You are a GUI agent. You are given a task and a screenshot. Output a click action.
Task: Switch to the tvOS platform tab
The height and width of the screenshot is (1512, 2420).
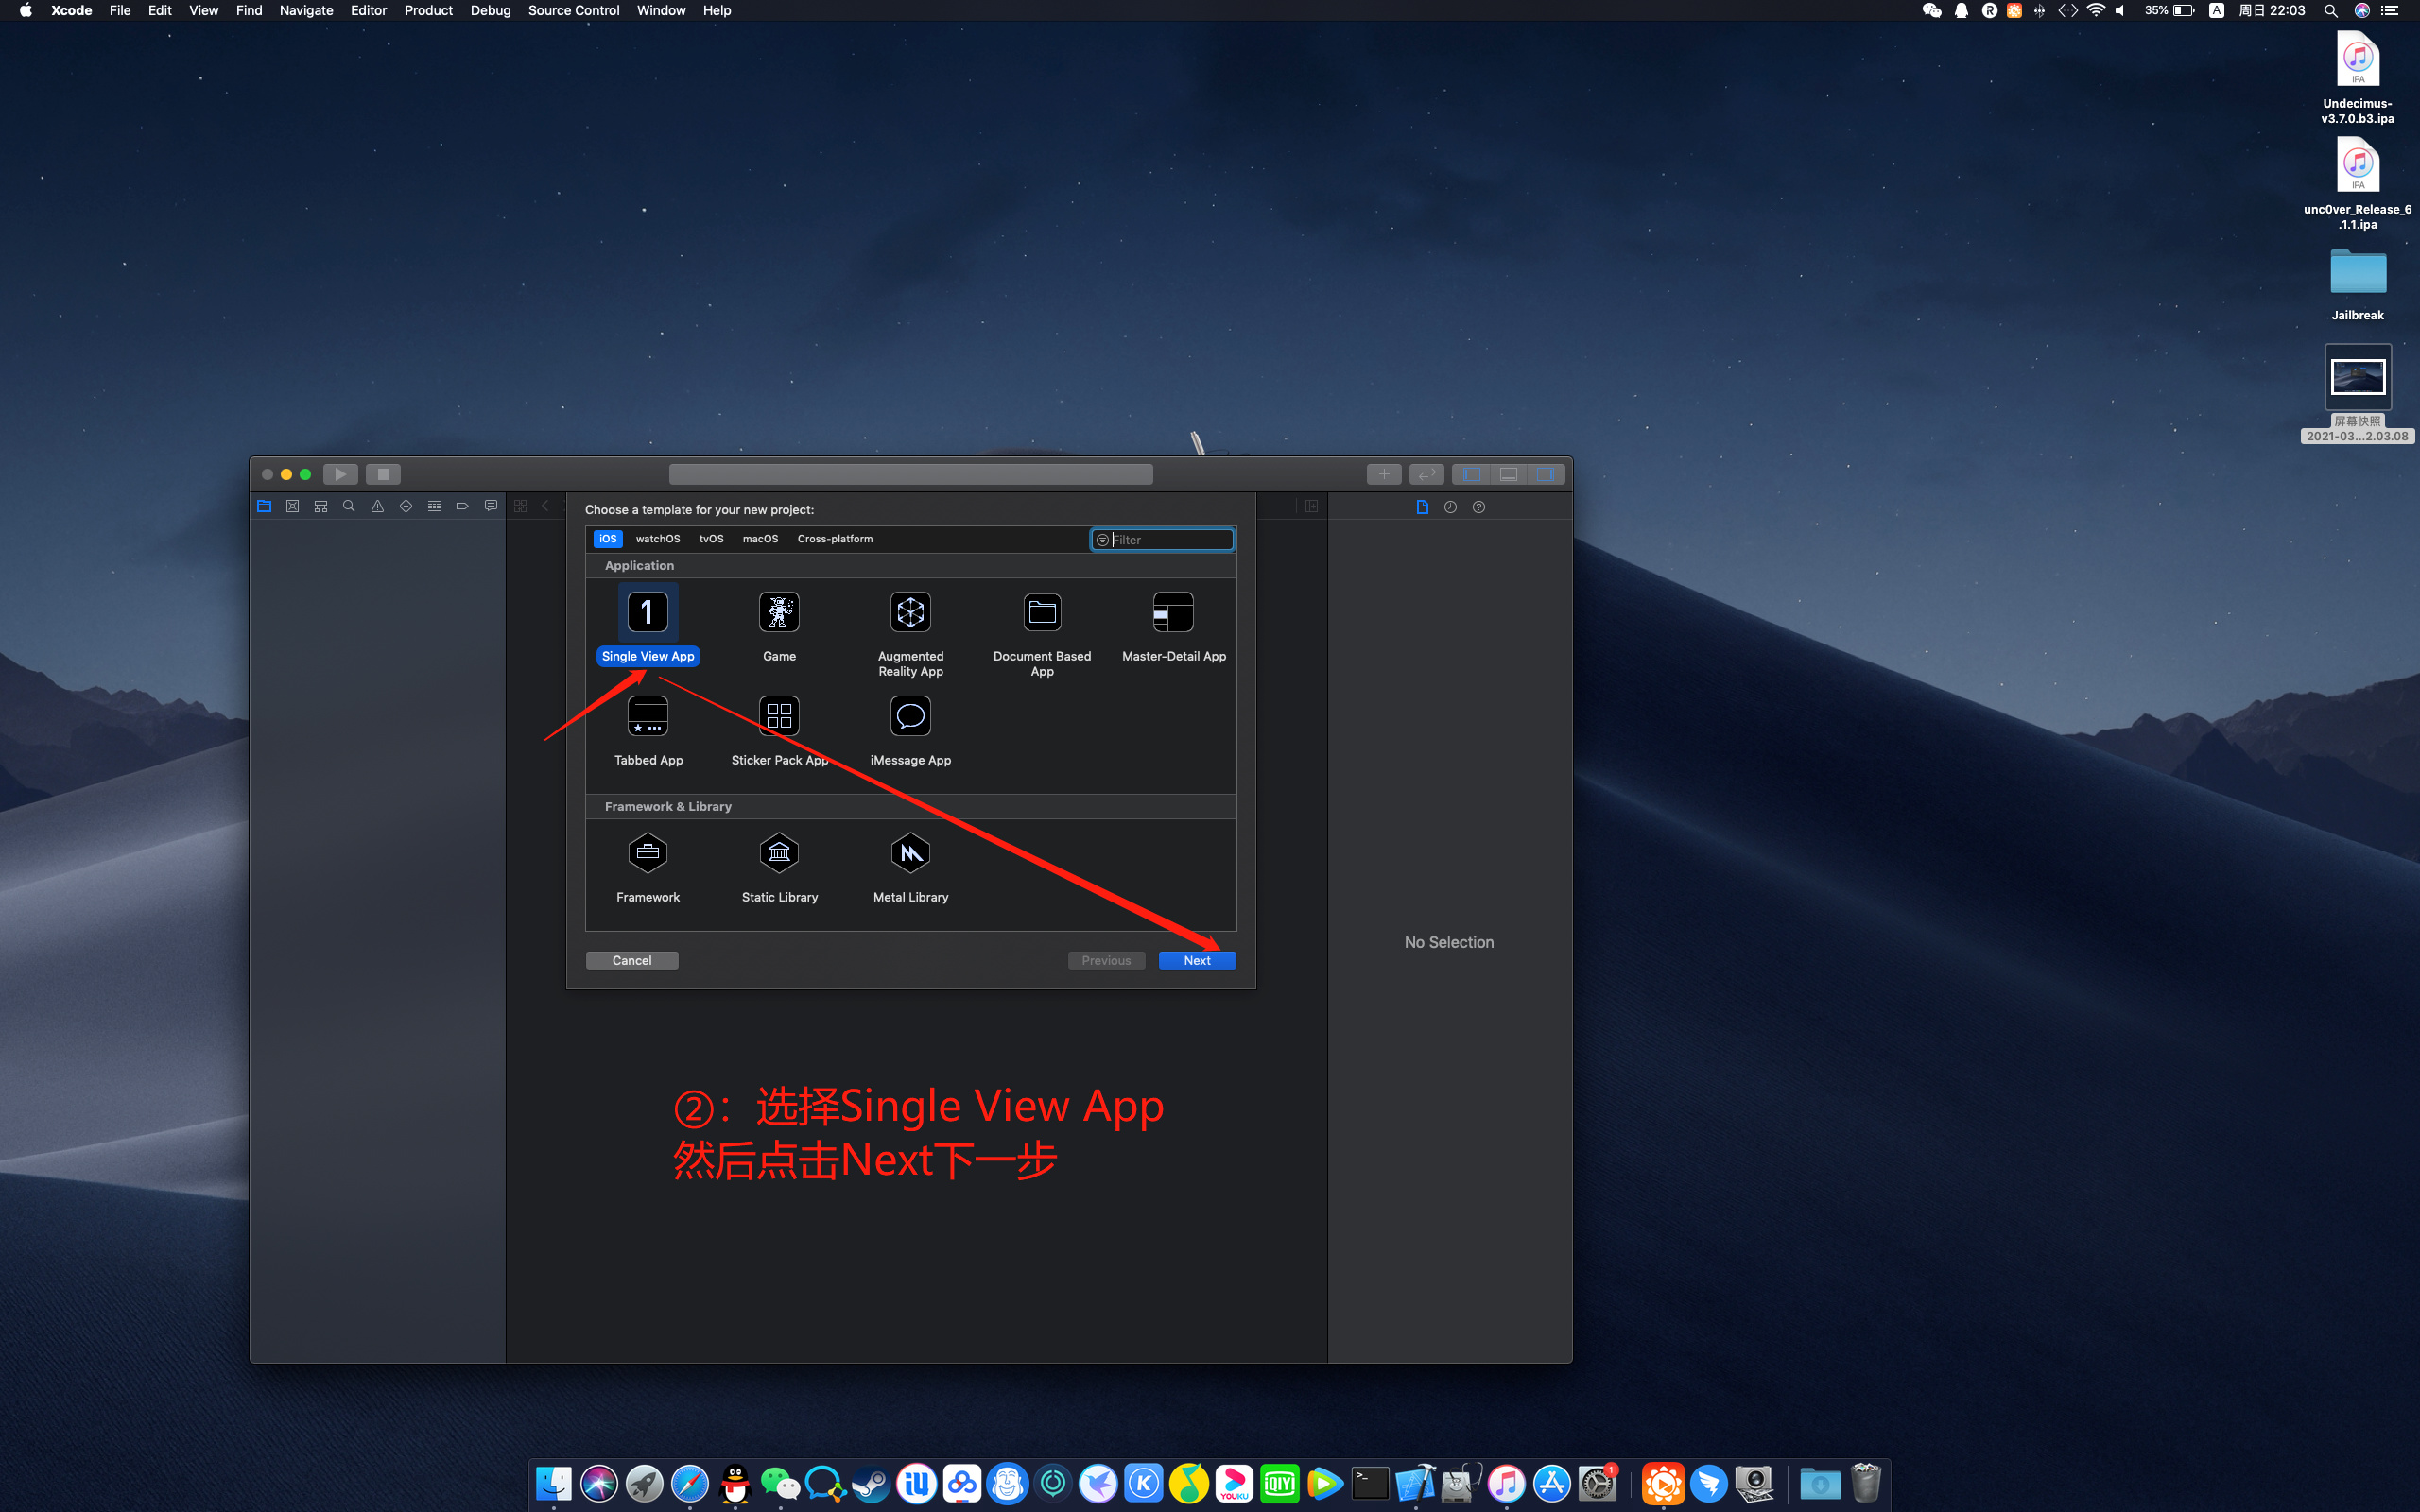point(711,537)
